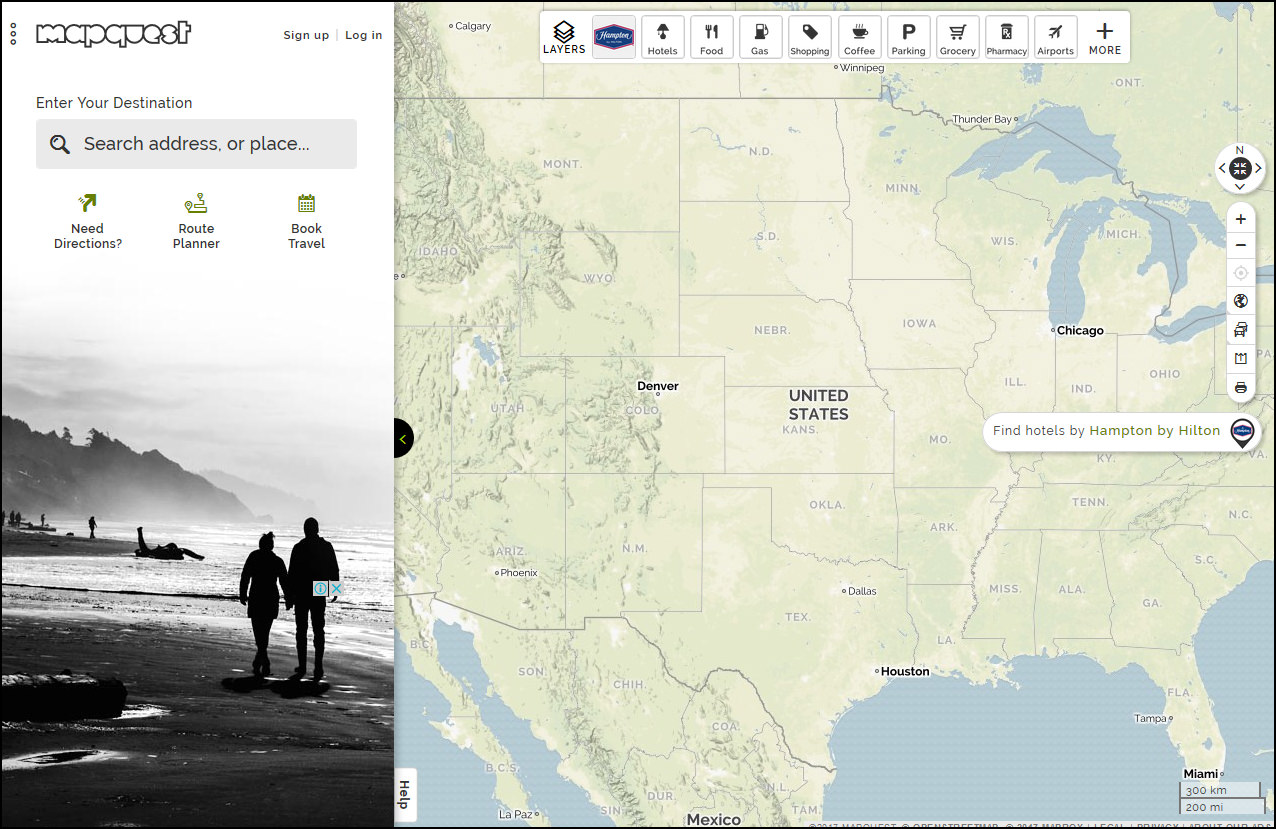The image size is (1276, 829).
Task: Click the Houston city label
Action: pos(905,671)
